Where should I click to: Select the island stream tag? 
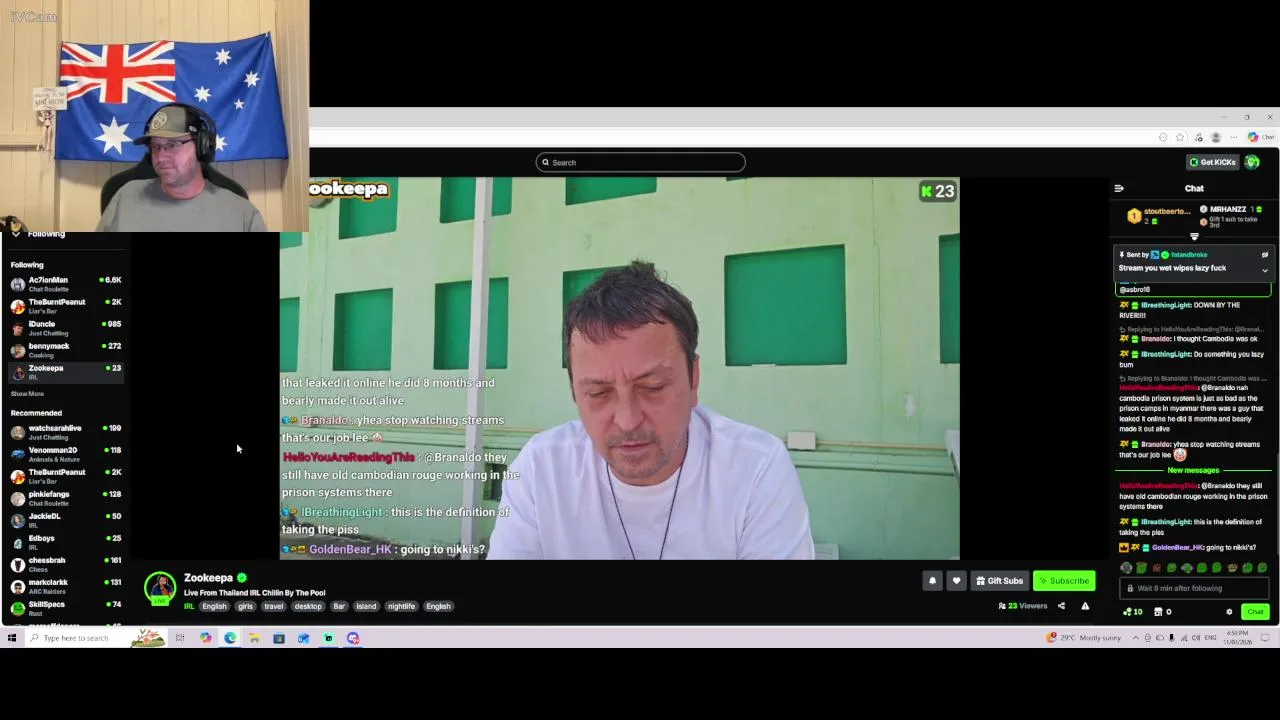[x=366, y=606]
